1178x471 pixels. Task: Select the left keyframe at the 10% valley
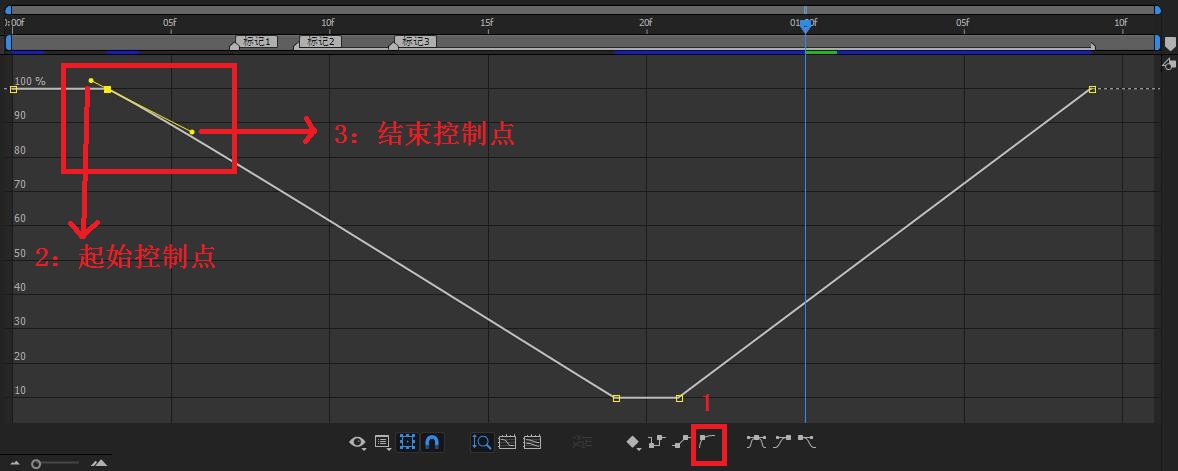pos(616,398)
